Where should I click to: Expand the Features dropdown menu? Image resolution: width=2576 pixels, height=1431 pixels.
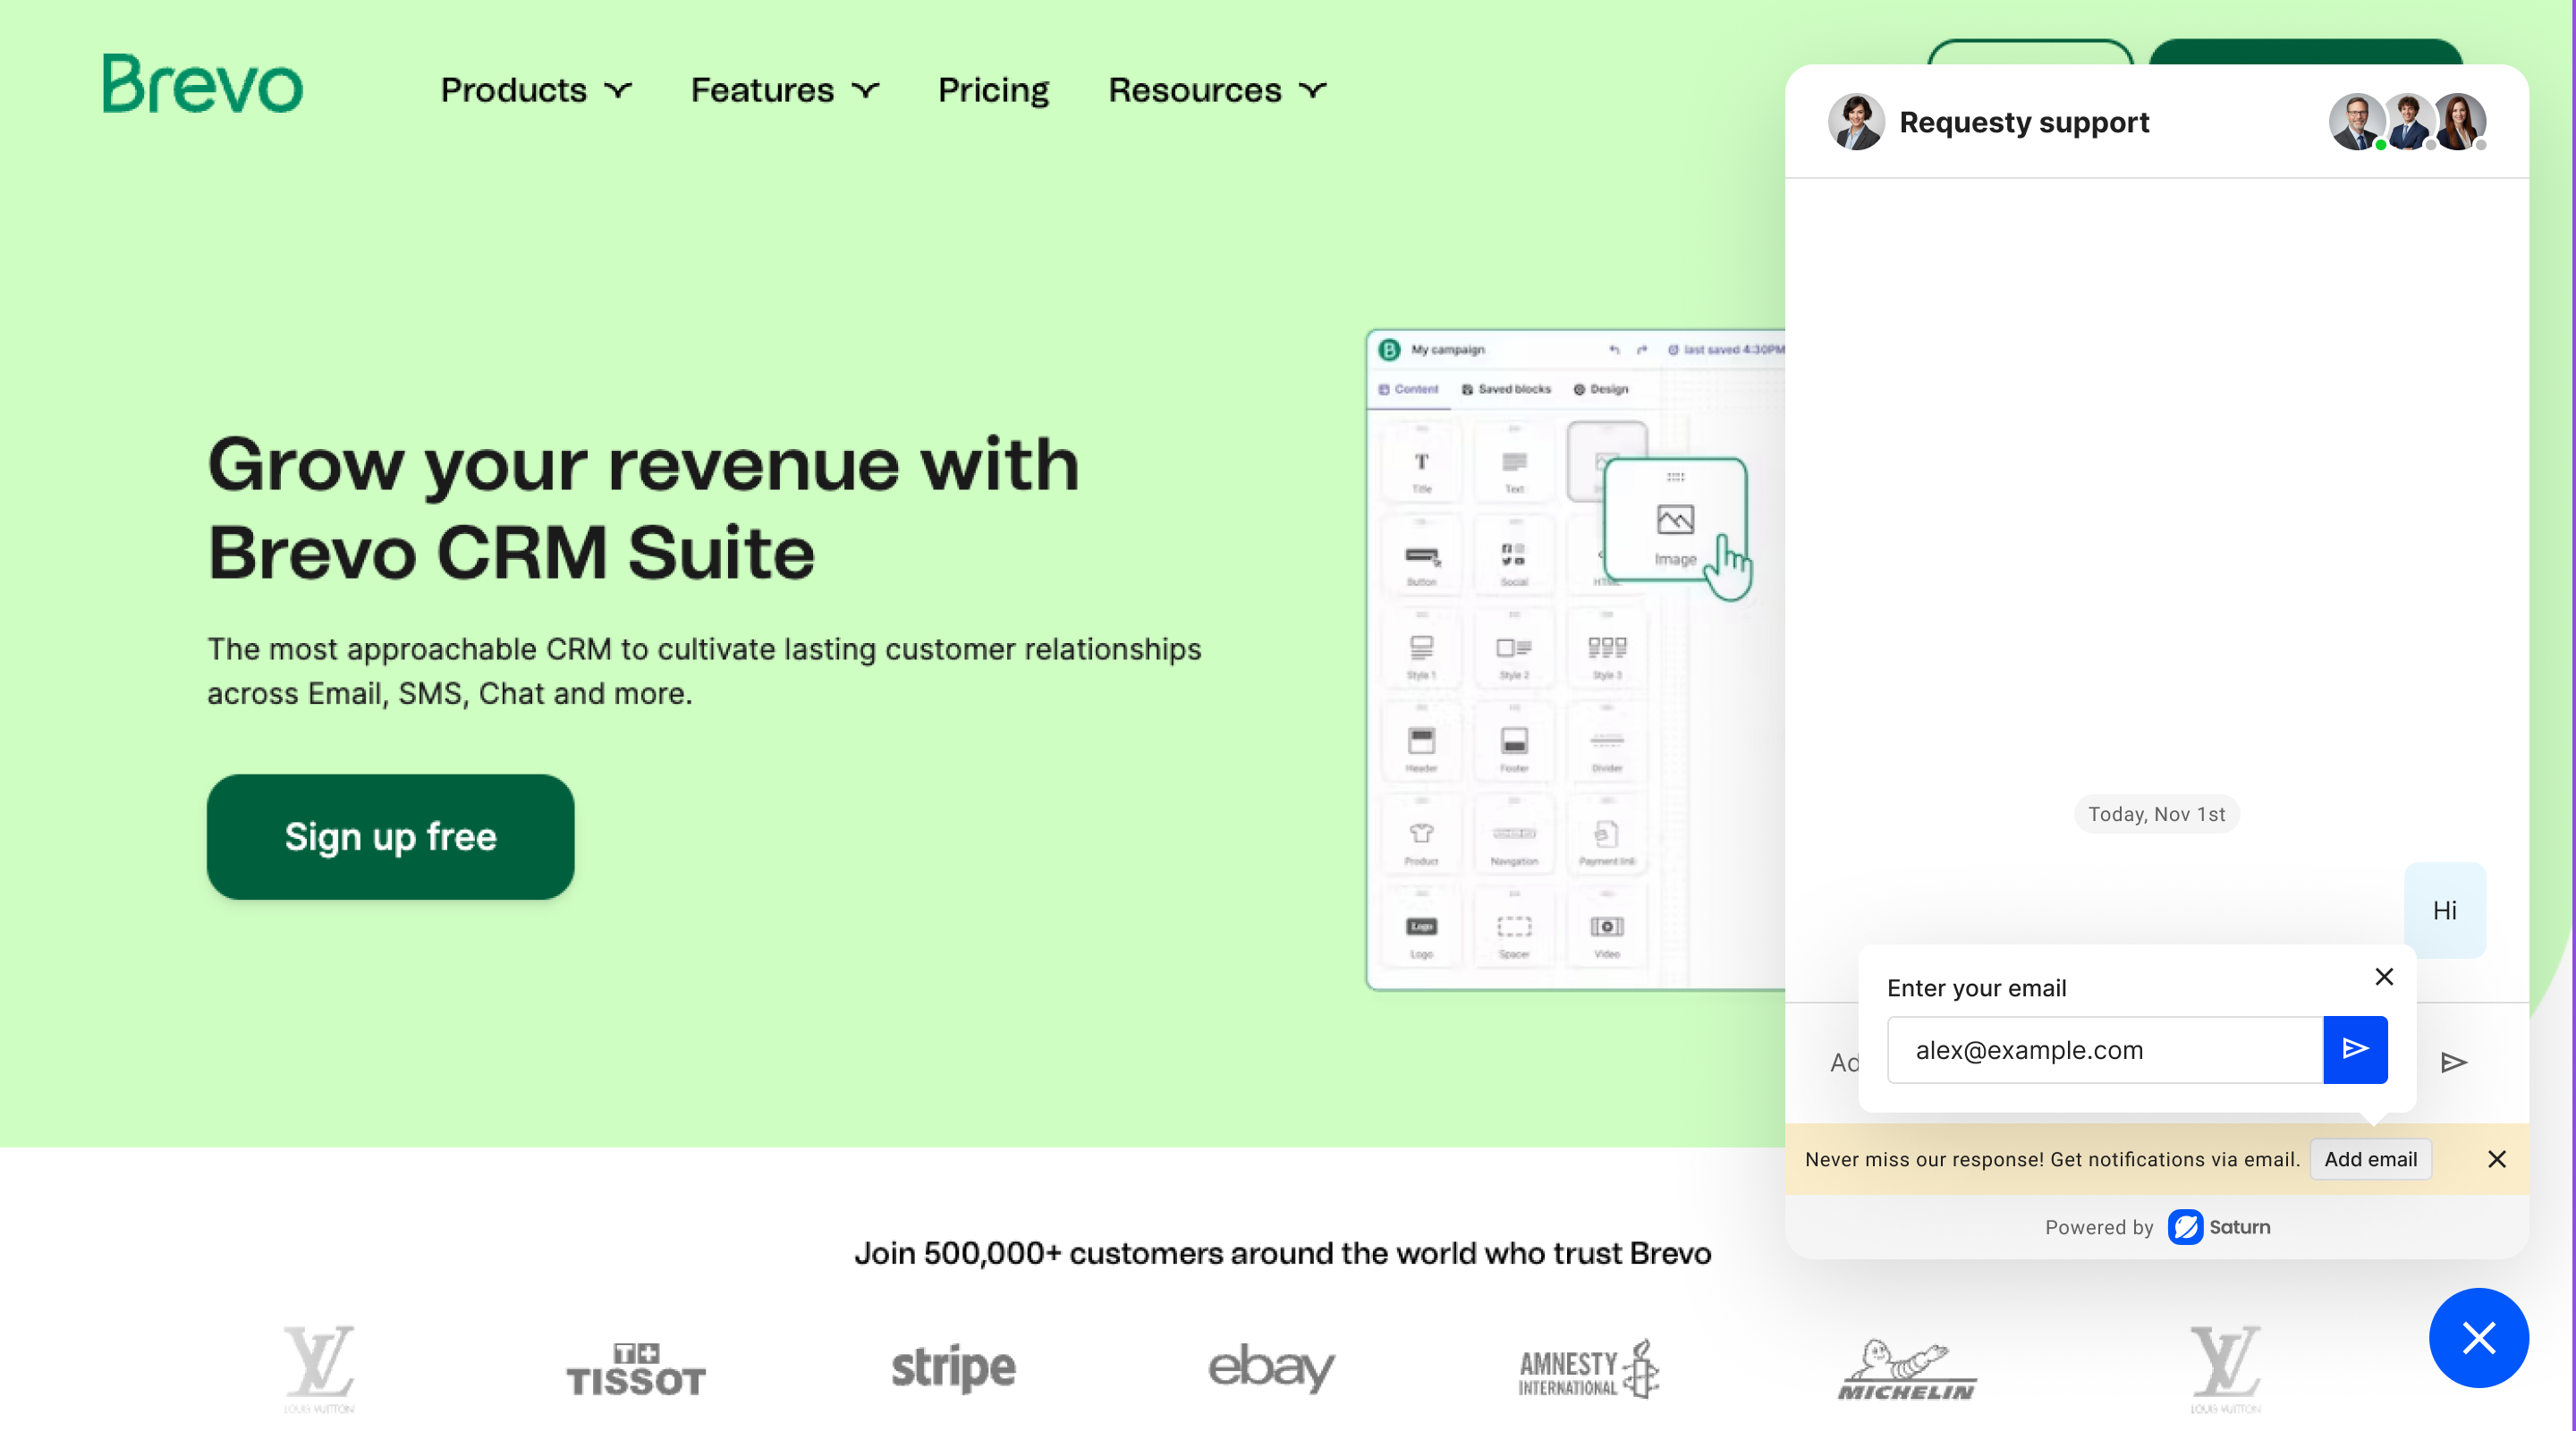[x=785, y=90]
